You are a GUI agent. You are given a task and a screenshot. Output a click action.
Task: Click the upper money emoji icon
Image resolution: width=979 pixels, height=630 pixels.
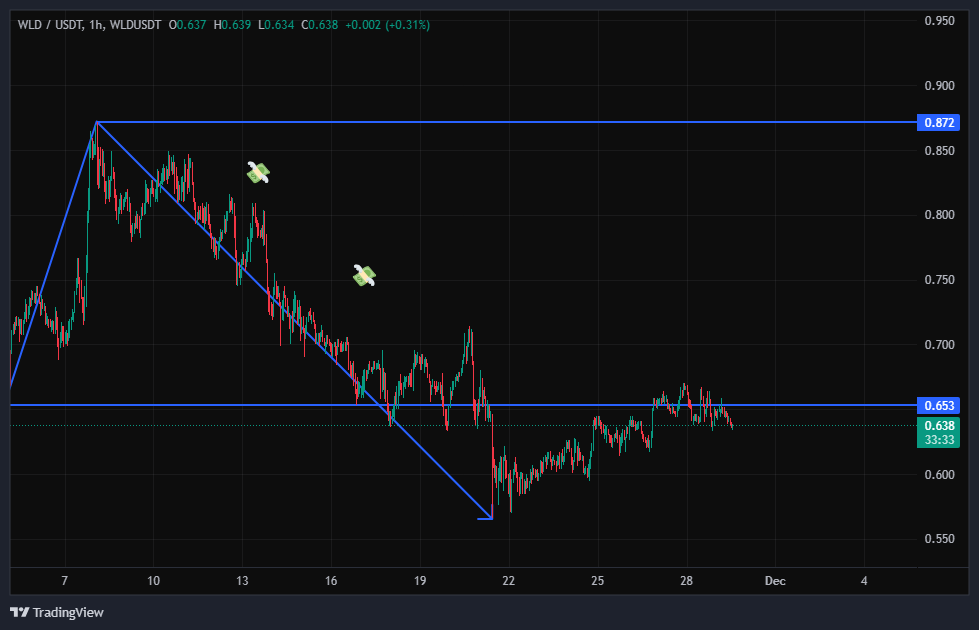coord(259,172)
